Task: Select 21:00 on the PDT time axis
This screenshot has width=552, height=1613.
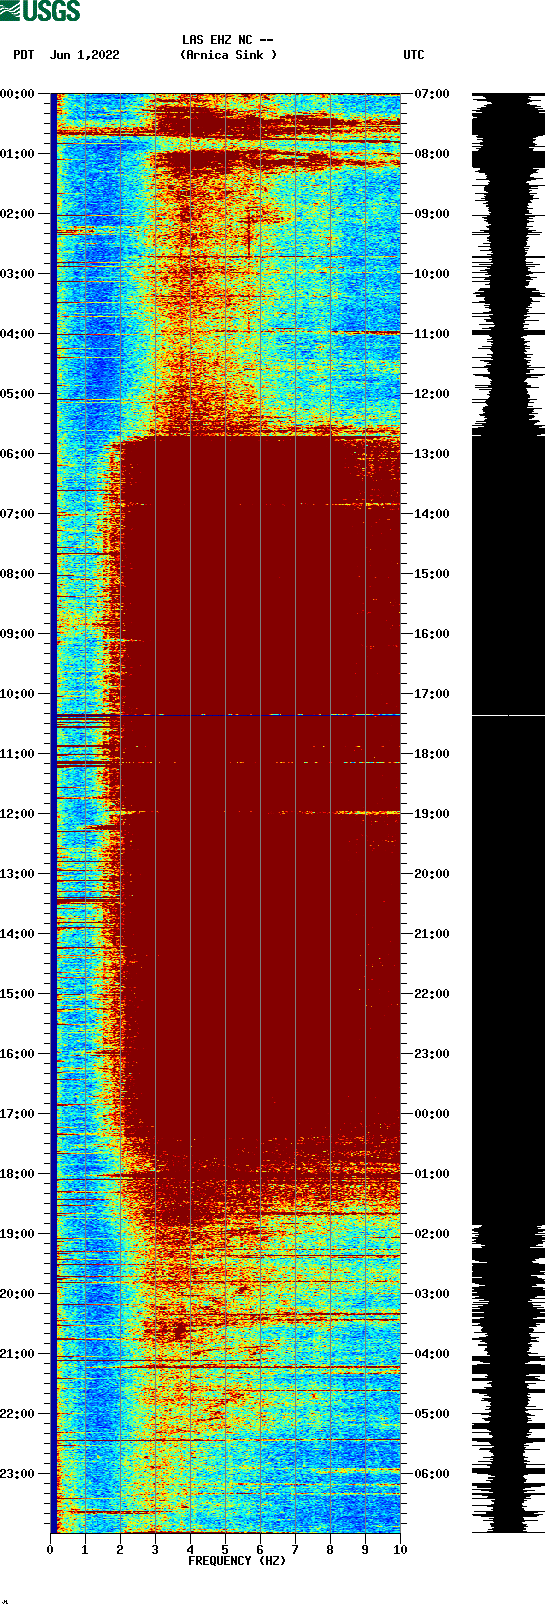Action: coord(17,1354)
